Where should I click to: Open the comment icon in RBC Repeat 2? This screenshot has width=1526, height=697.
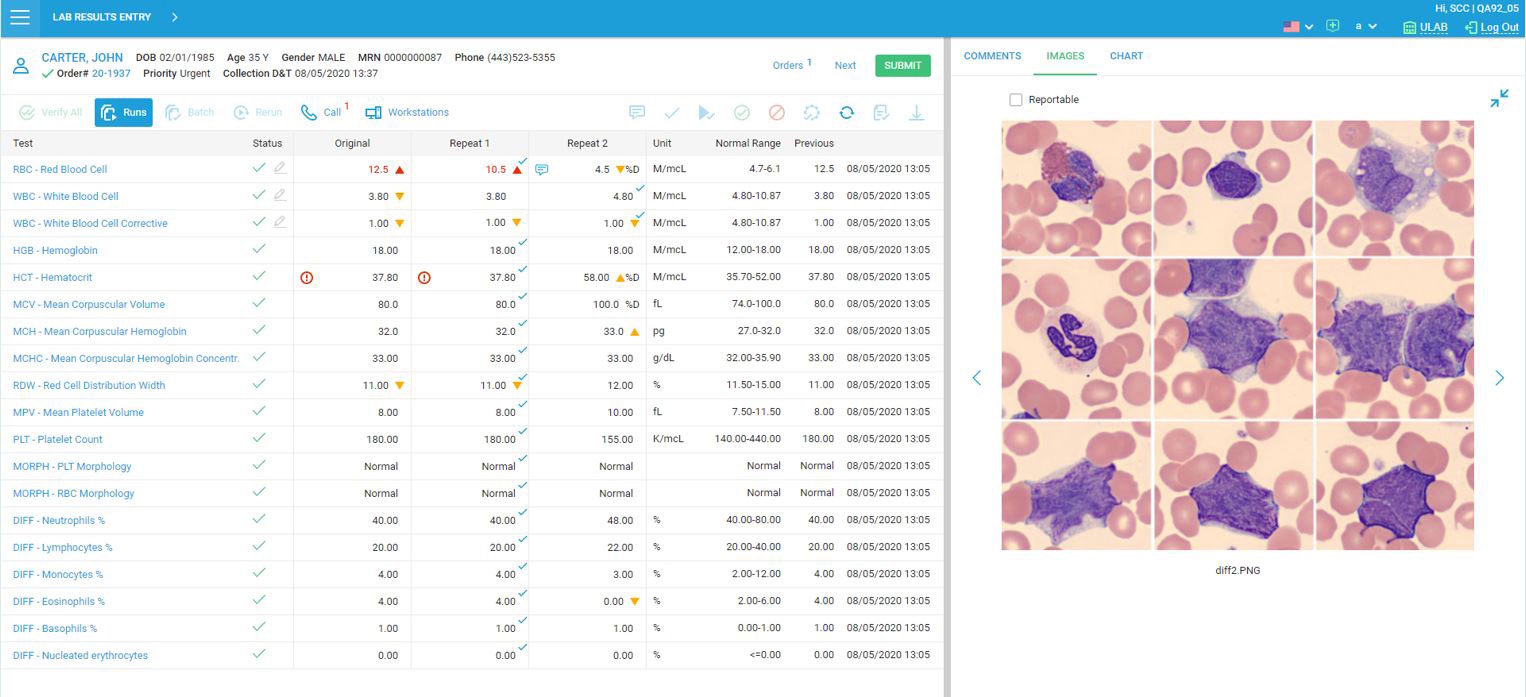click(x=542, y=170)
